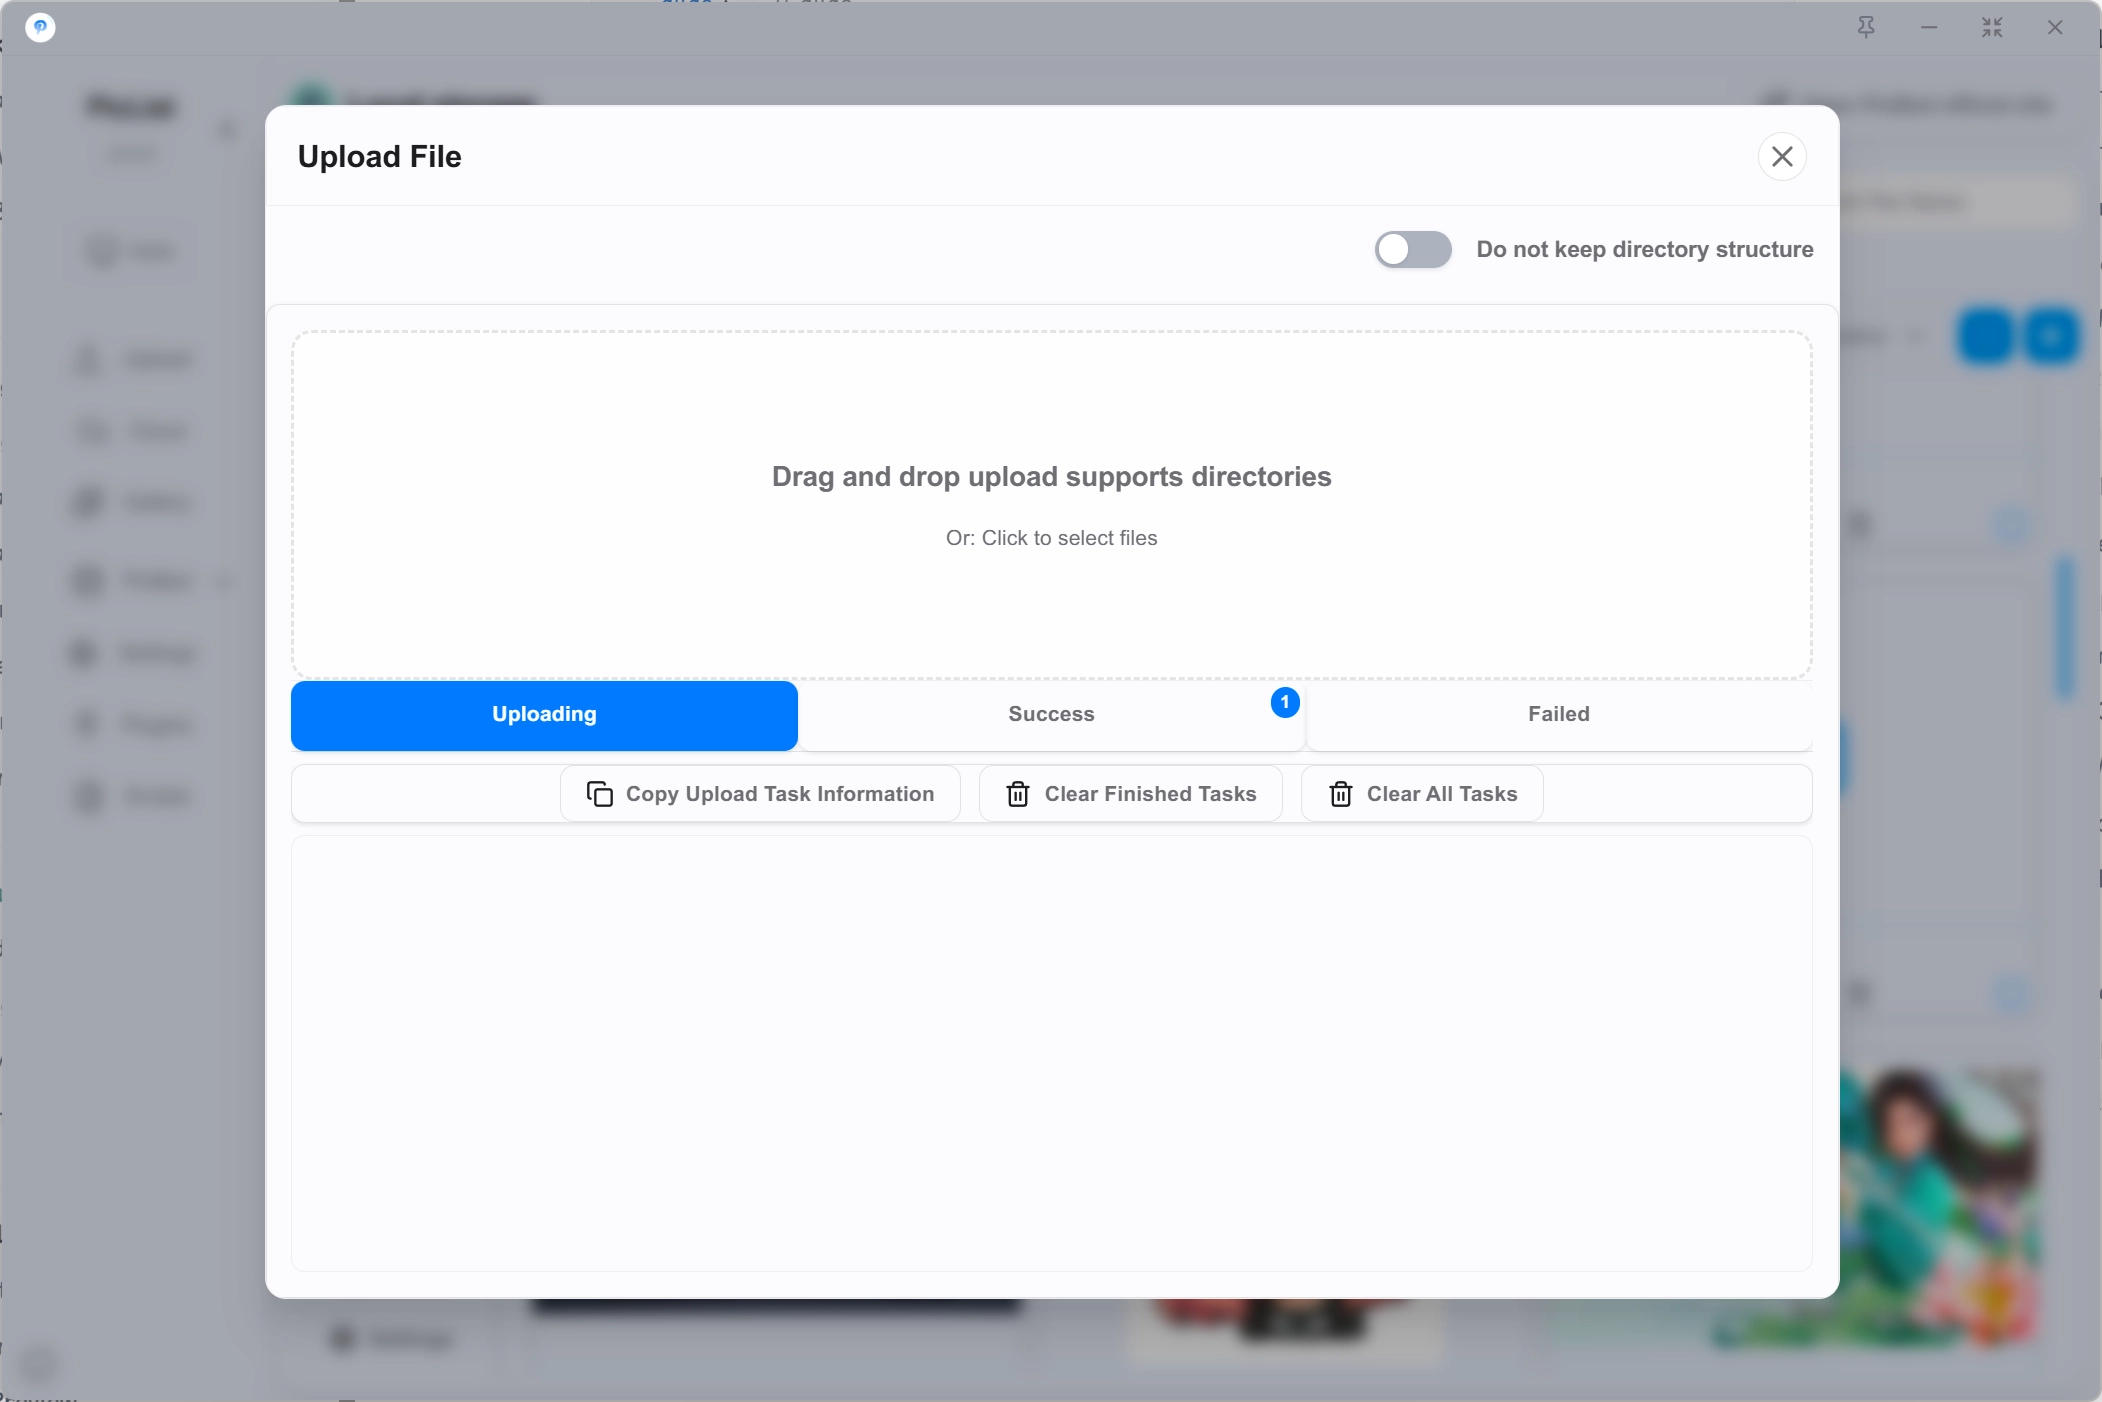Image resolution: width=2102 pixels, height=1402 pixels.
Task: Click the app logo in the title bar
Action: click(x=40, y=27)
